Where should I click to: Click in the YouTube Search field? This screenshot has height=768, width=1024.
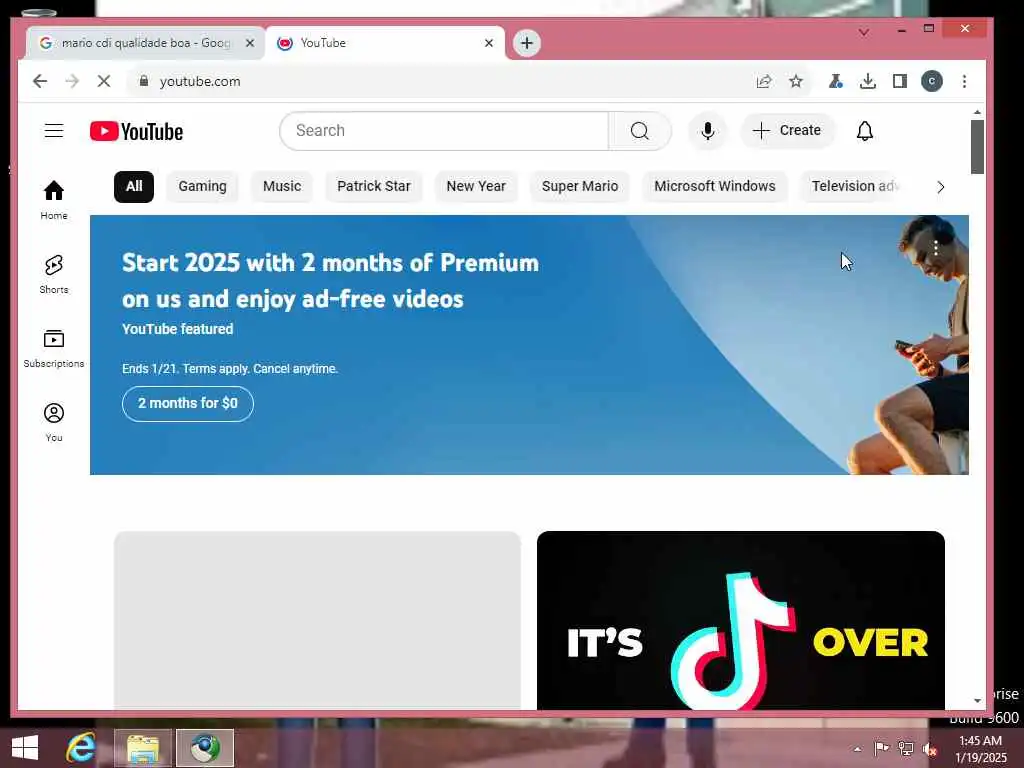(x=444, y=131)
